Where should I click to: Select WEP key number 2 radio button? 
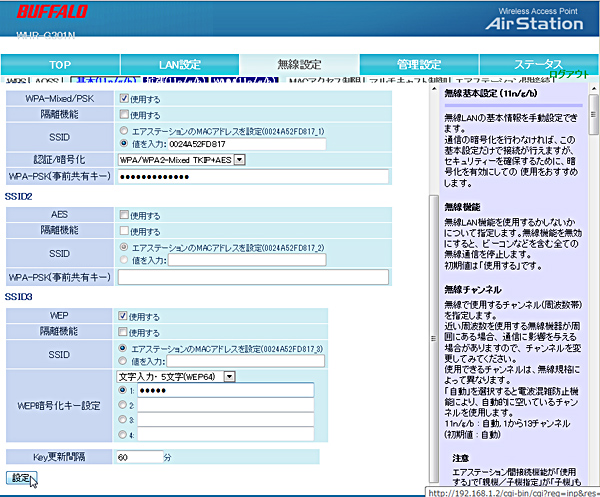click(x=124, y=405)
